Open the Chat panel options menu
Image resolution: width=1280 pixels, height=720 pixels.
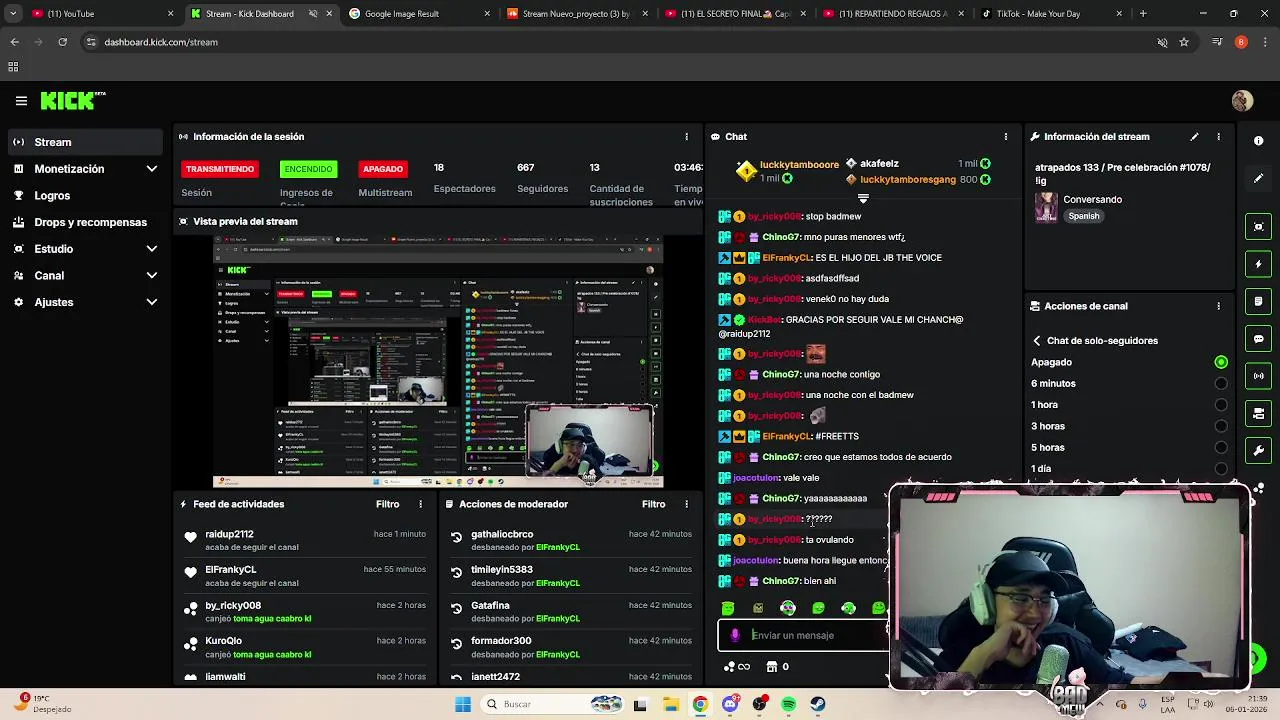(1006, 137)
